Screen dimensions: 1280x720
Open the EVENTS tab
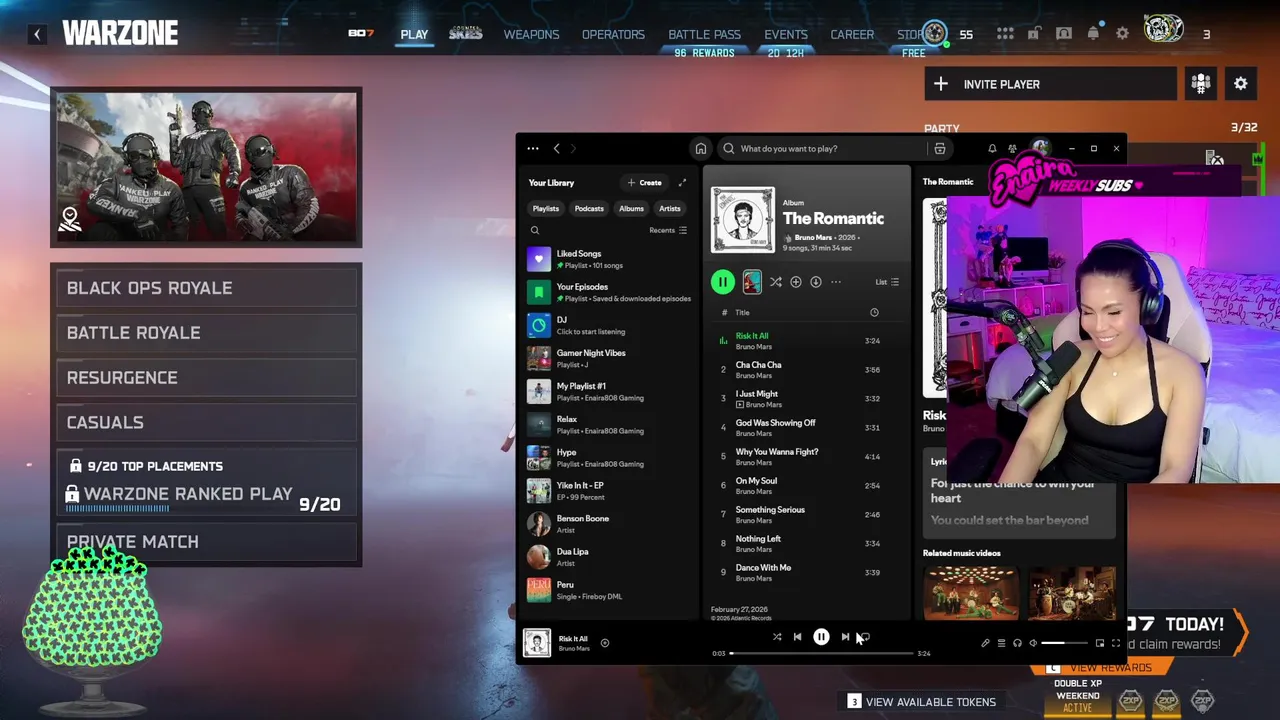pos(786,35)
